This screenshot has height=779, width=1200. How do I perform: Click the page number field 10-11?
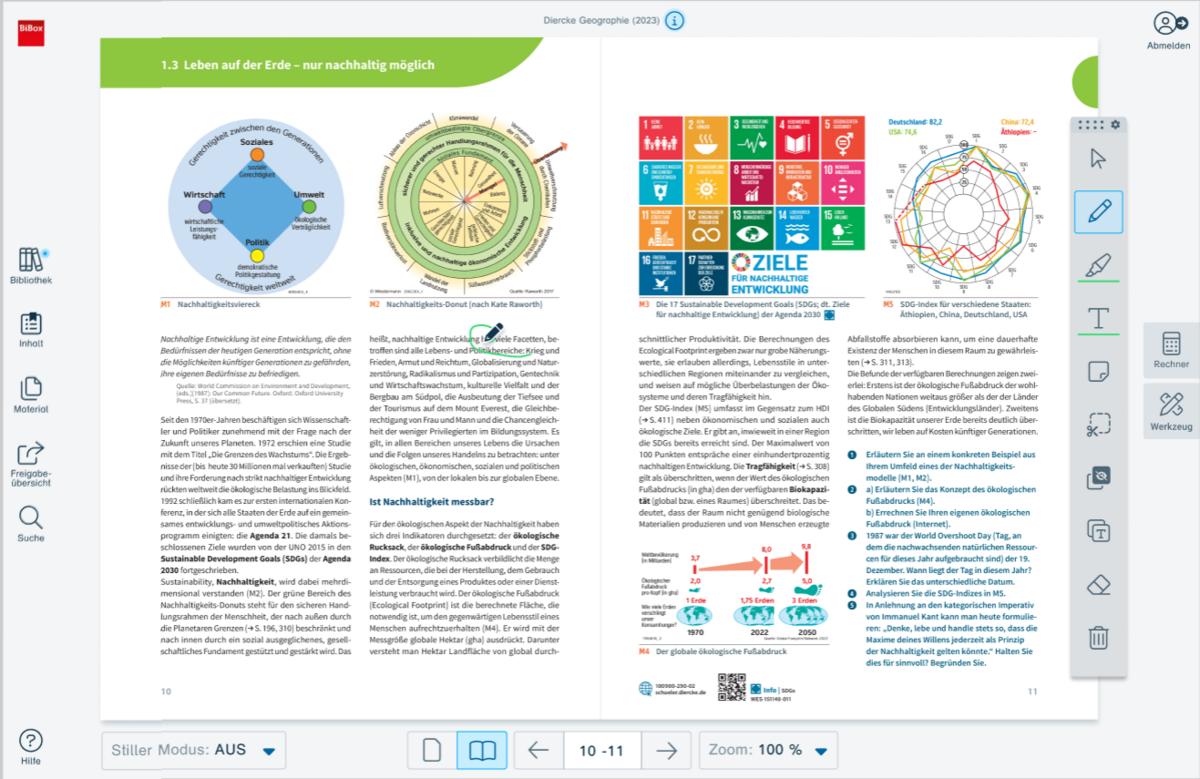602,750
